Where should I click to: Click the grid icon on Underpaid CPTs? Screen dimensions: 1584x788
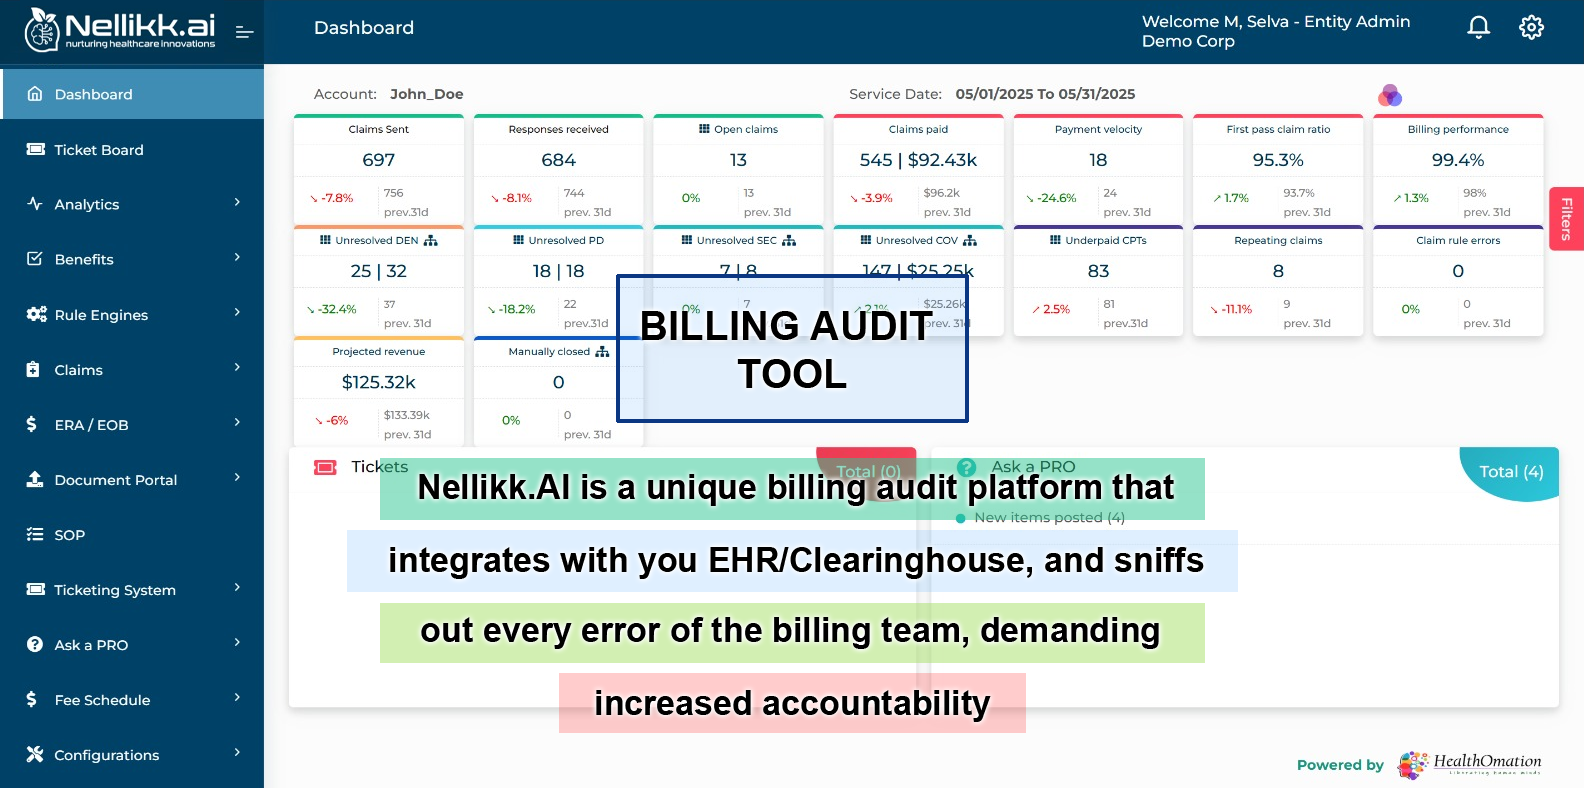coord(1055,241)
